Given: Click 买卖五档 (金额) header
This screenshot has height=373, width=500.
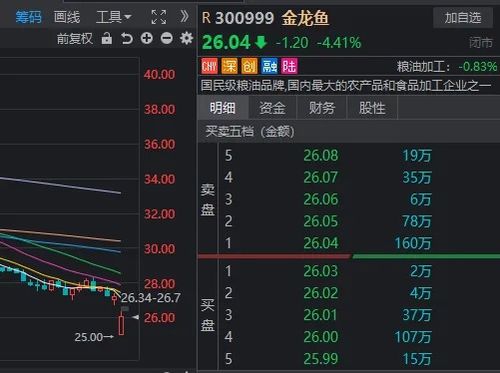Looking at the screenshot, I should (250, 132).
